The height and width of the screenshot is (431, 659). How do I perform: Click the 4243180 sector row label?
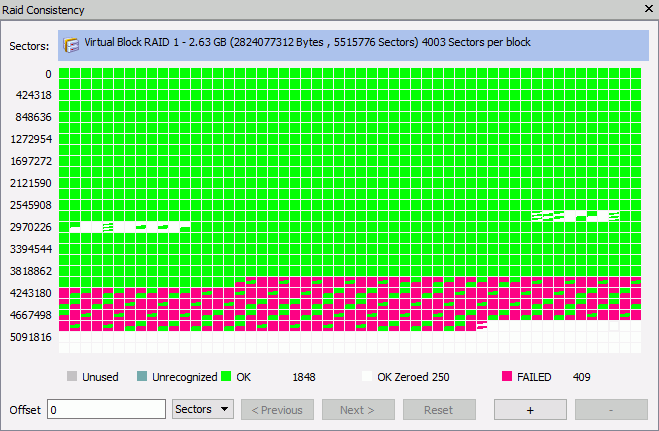click(30, 293)
